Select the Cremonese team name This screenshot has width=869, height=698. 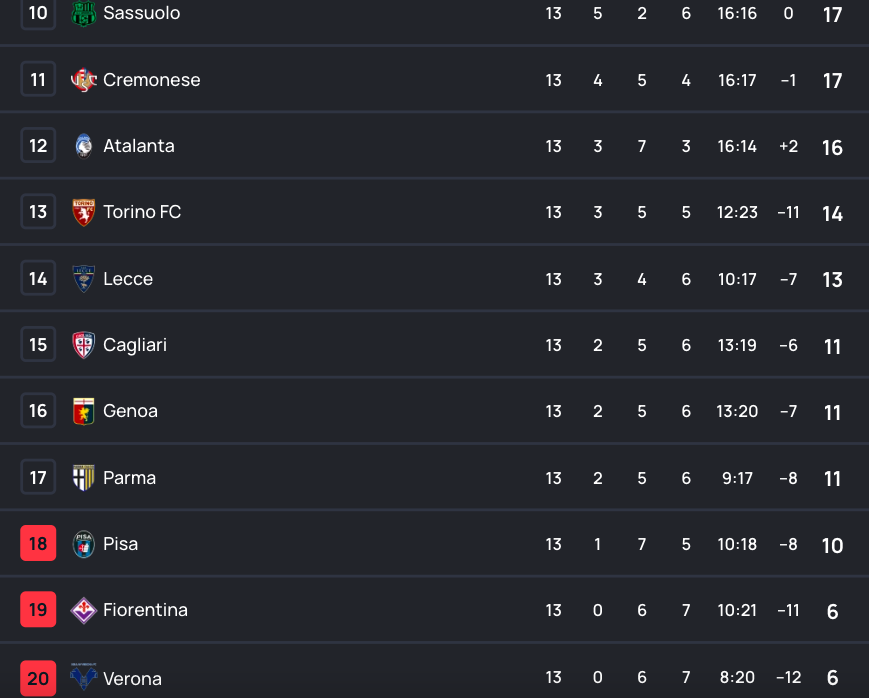(152, 80)
